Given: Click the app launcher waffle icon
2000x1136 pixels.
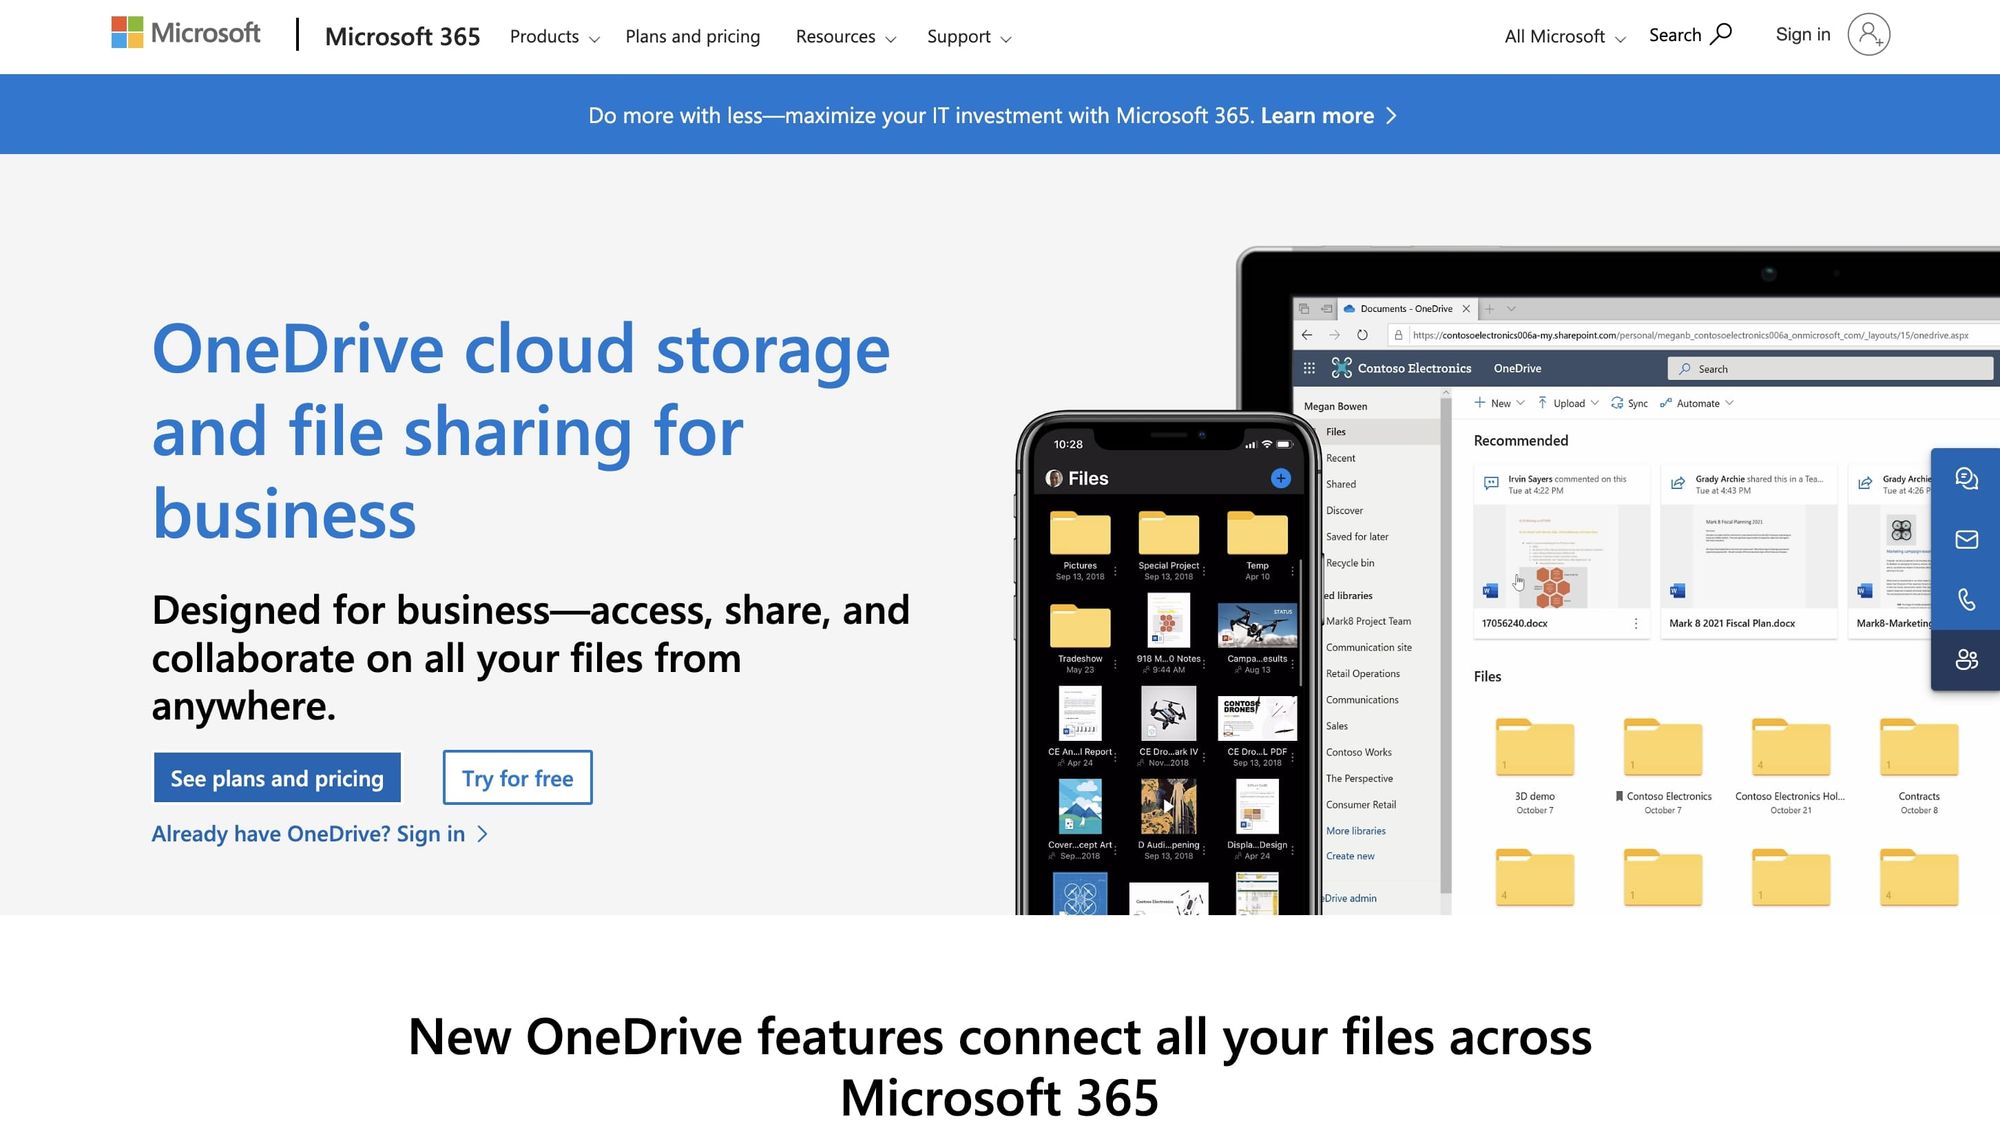Looking at the screenshot, I should point(1309,367).
